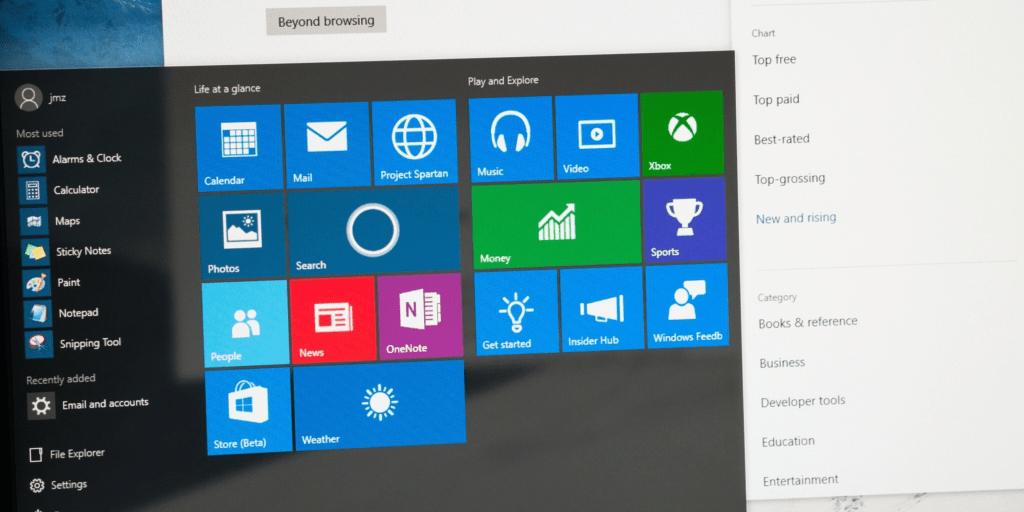Open the People tile
Screen dimensions: 1024x512
pos(246,323)
